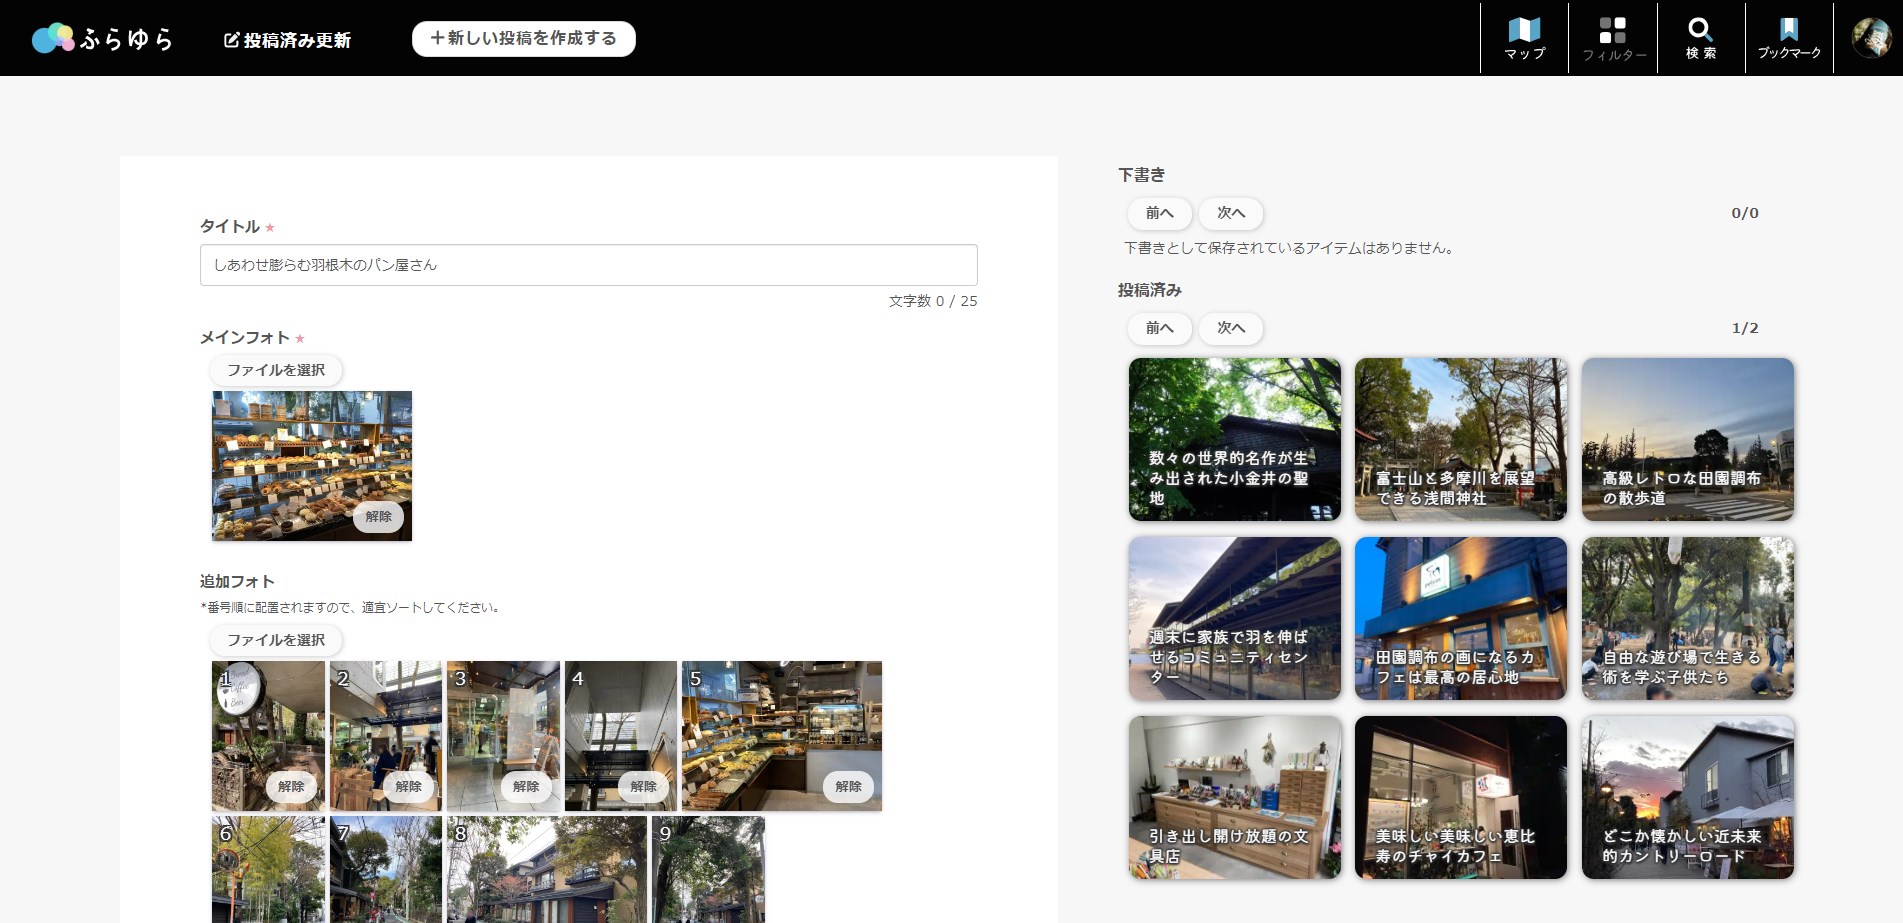
Task: Go to next page of 投稿済み
Action: point(1231,328)
